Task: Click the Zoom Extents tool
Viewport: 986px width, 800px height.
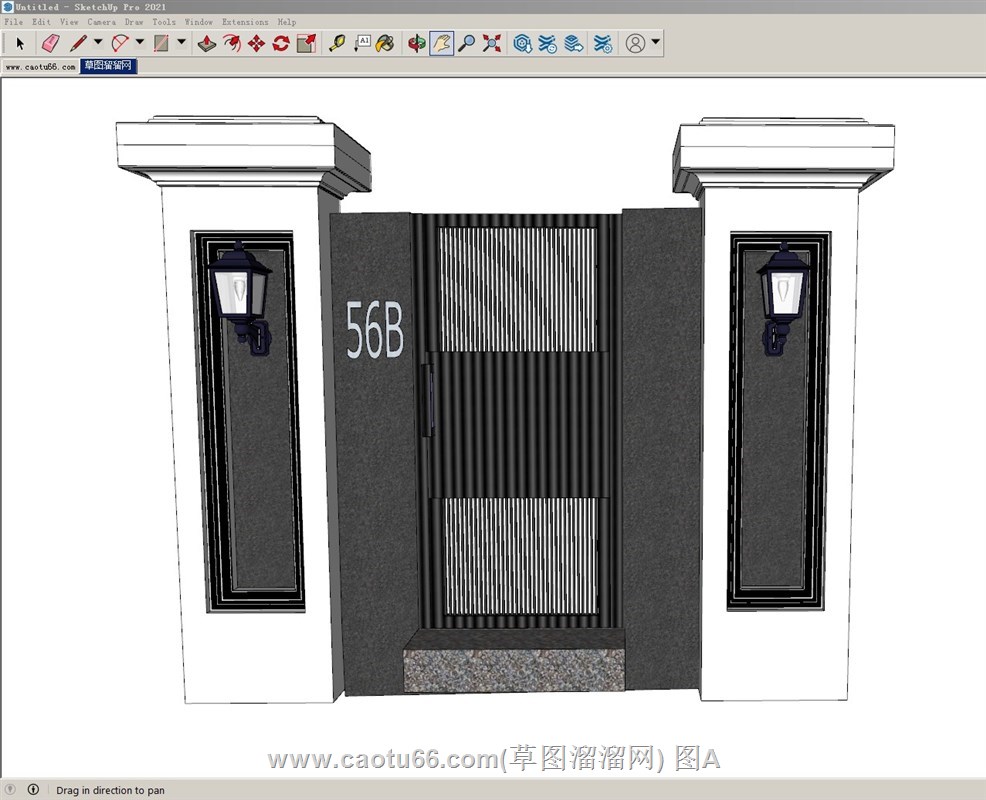Action: [x=491, y=43]
